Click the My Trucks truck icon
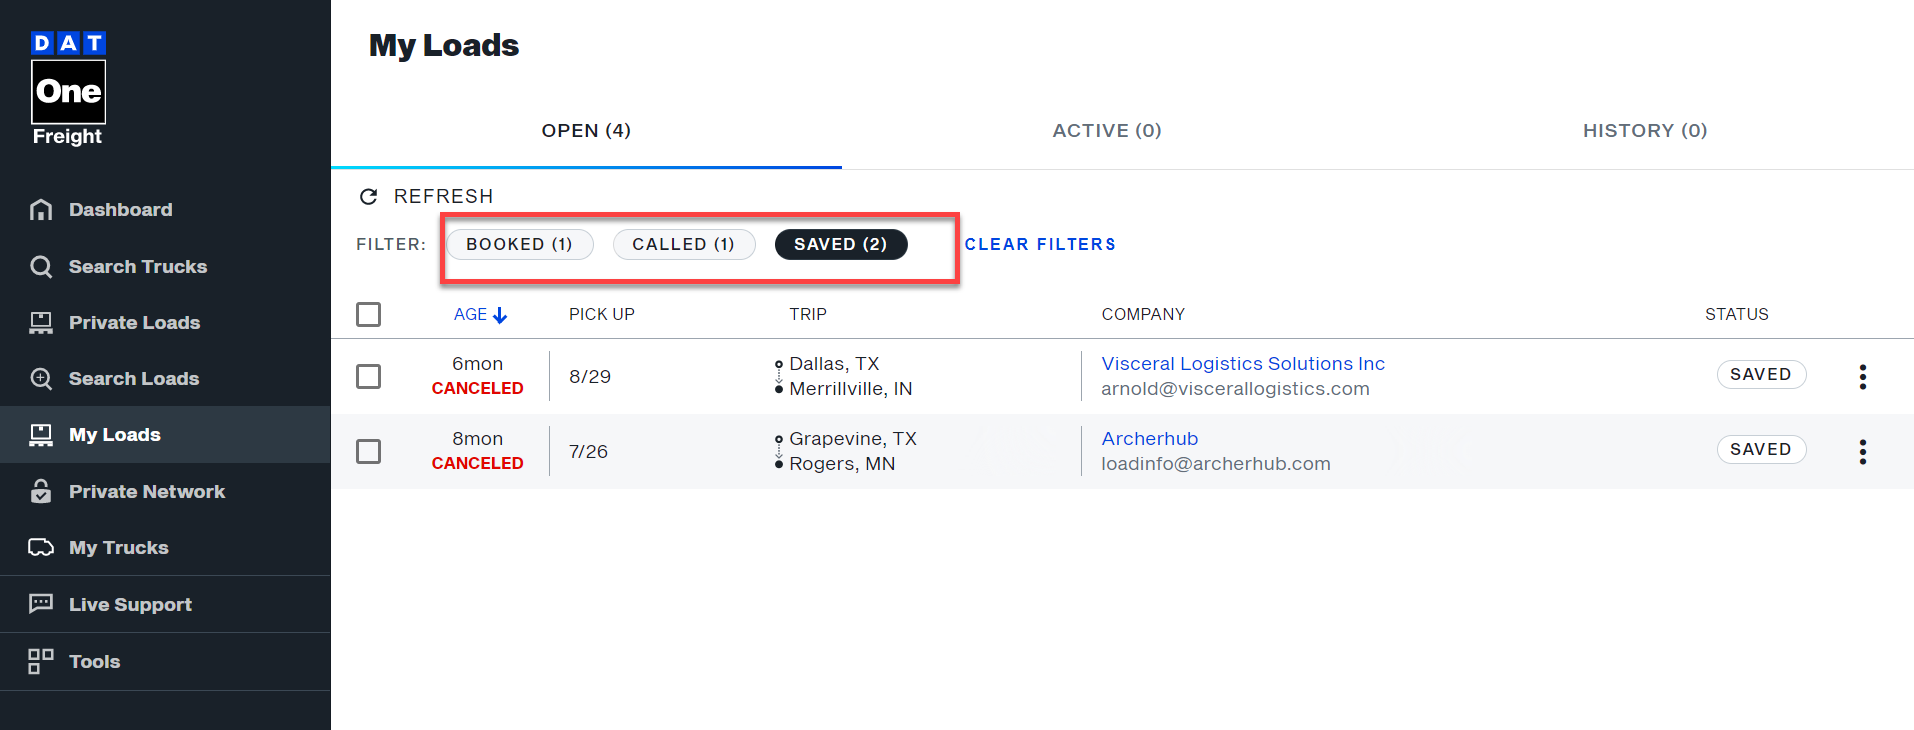The width and height of the screenshot is (1914, 730). point(41,548)
